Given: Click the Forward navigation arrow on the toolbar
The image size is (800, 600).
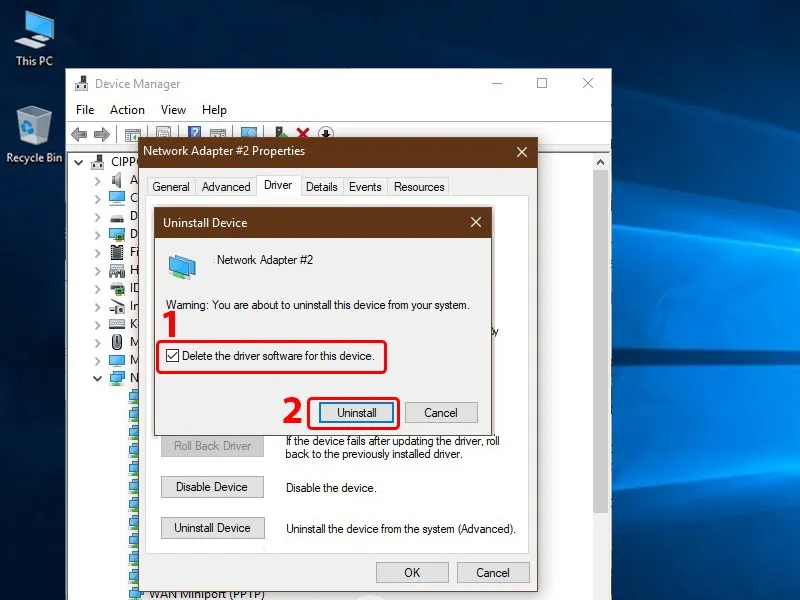Looking at the screenshot, I should click(101, 134).
